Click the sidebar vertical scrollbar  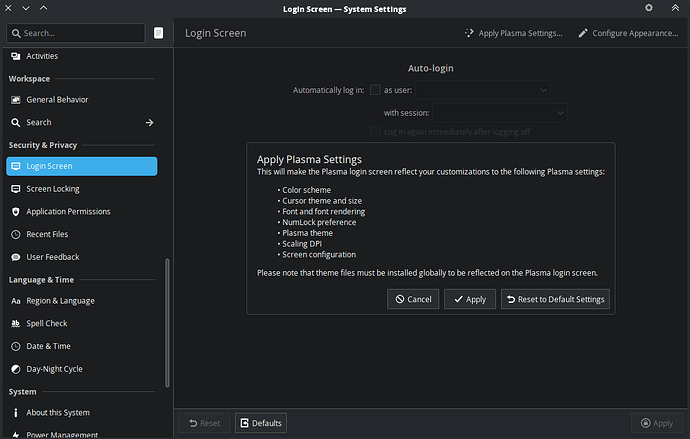[167, 330]
